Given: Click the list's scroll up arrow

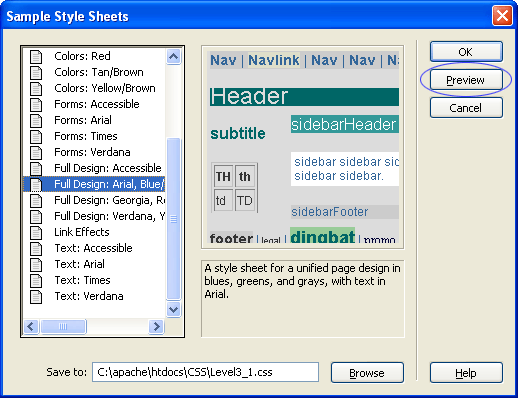Looking at the screenshot, I should (173, 57).
